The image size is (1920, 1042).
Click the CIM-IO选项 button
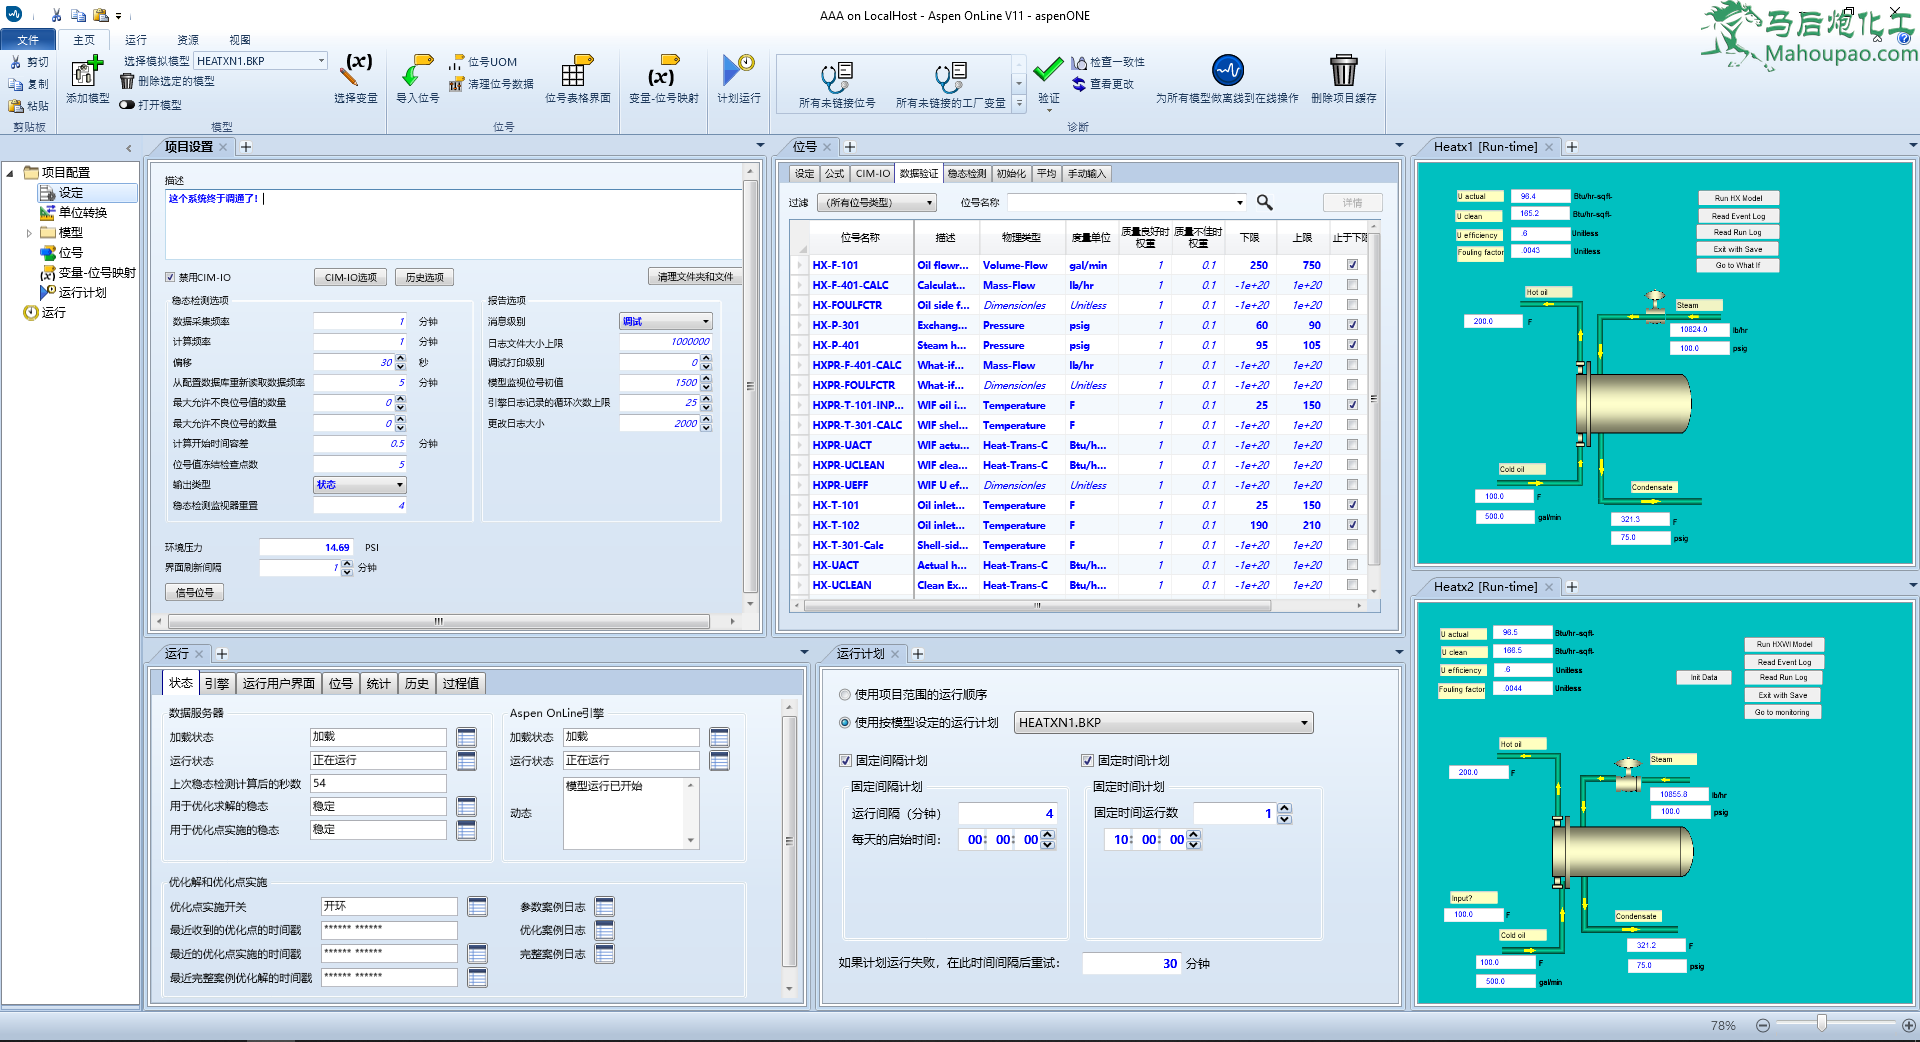[x=351, y=277]
